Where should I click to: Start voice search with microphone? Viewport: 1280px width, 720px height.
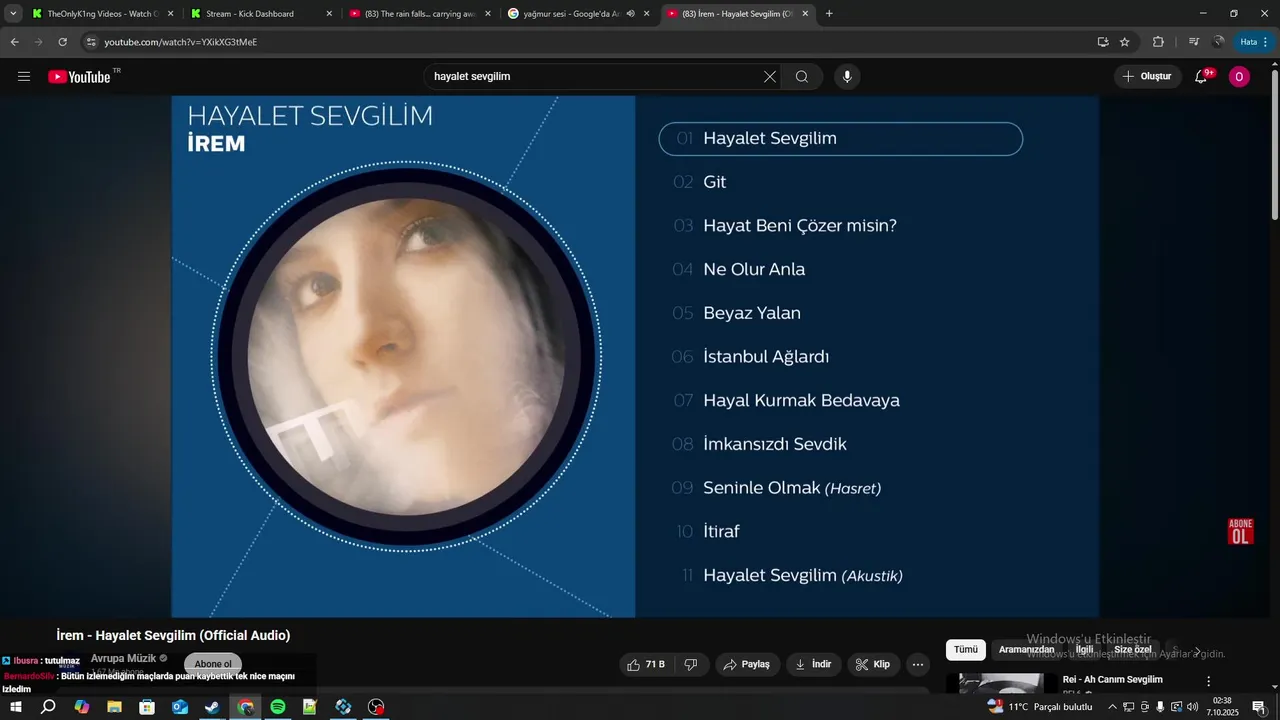(x=847, y=77)
